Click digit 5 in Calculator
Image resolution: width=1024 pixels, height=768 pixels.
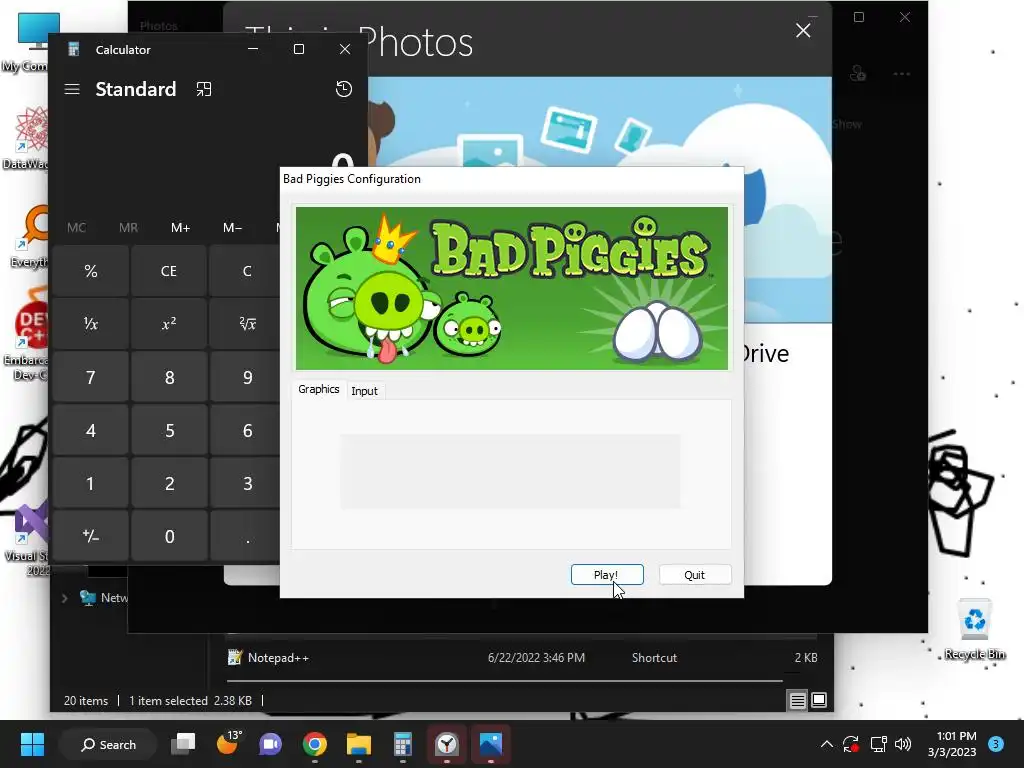(168, 430)
